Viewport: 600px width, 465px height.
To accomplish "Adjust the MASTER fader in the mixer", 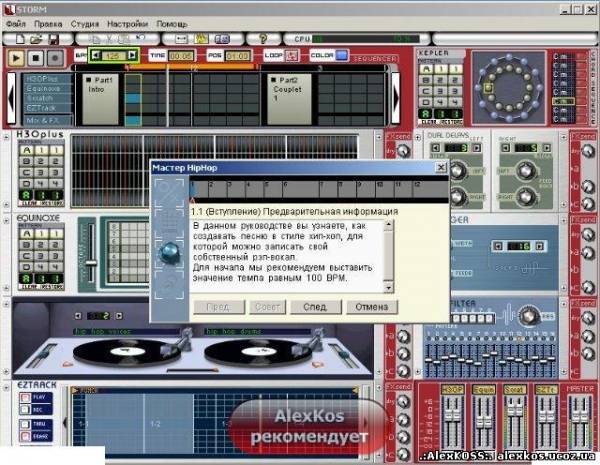I will (x=580, y=421).
